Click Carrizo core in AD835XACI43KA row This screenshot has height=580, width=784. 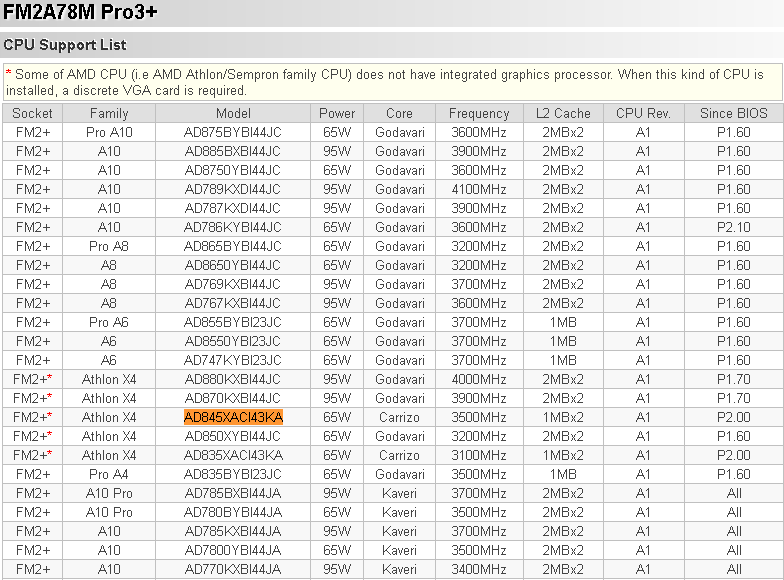point(400,456)
